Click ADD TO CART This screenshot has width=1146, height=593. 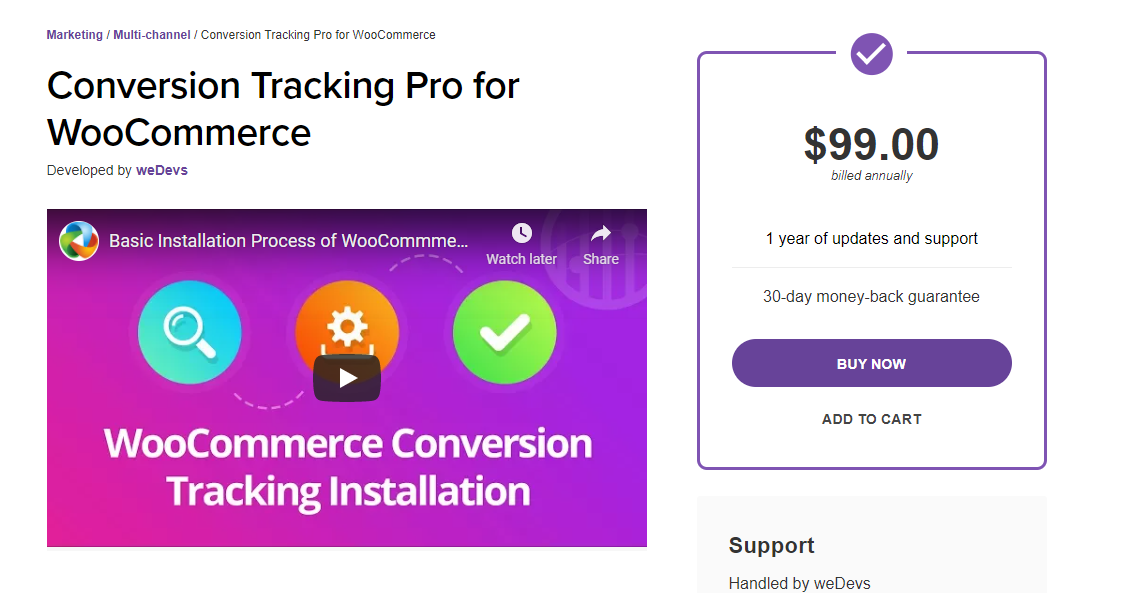click(x=871, y=419)
